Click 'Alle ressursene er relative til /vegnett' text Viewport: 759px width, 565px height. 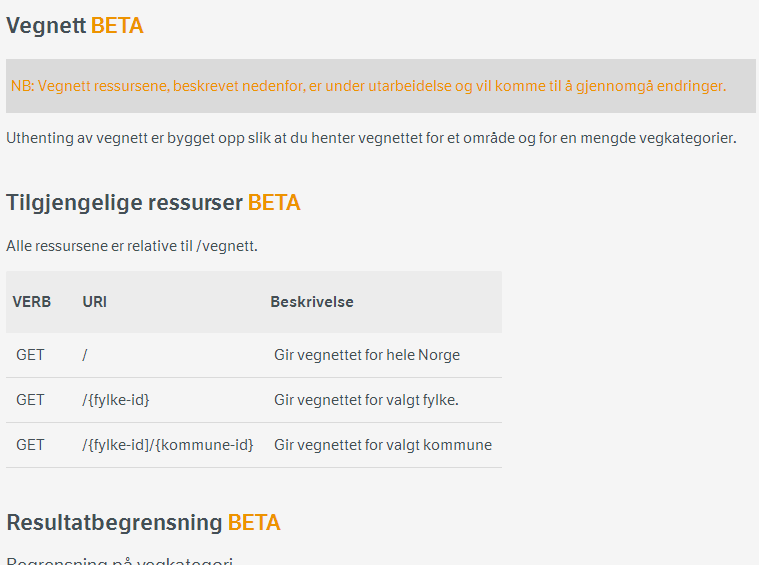[x=132, y=246]
